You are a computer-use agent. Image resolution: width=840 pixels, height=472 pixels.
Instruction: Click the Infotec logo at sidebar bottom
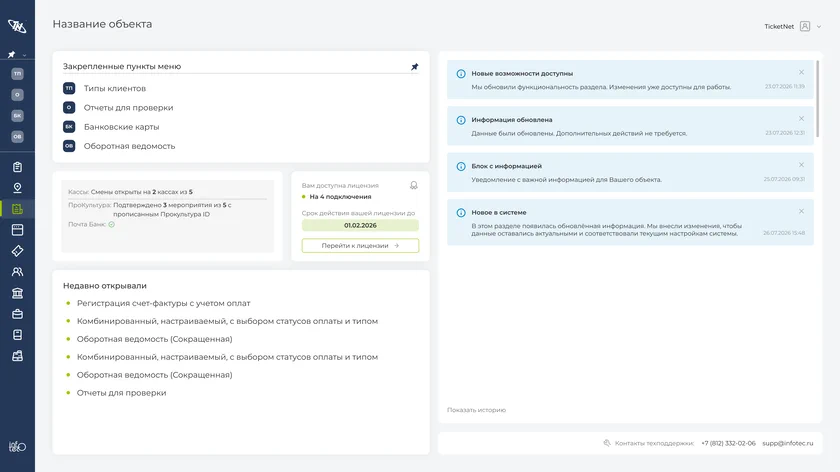point(17,446)
